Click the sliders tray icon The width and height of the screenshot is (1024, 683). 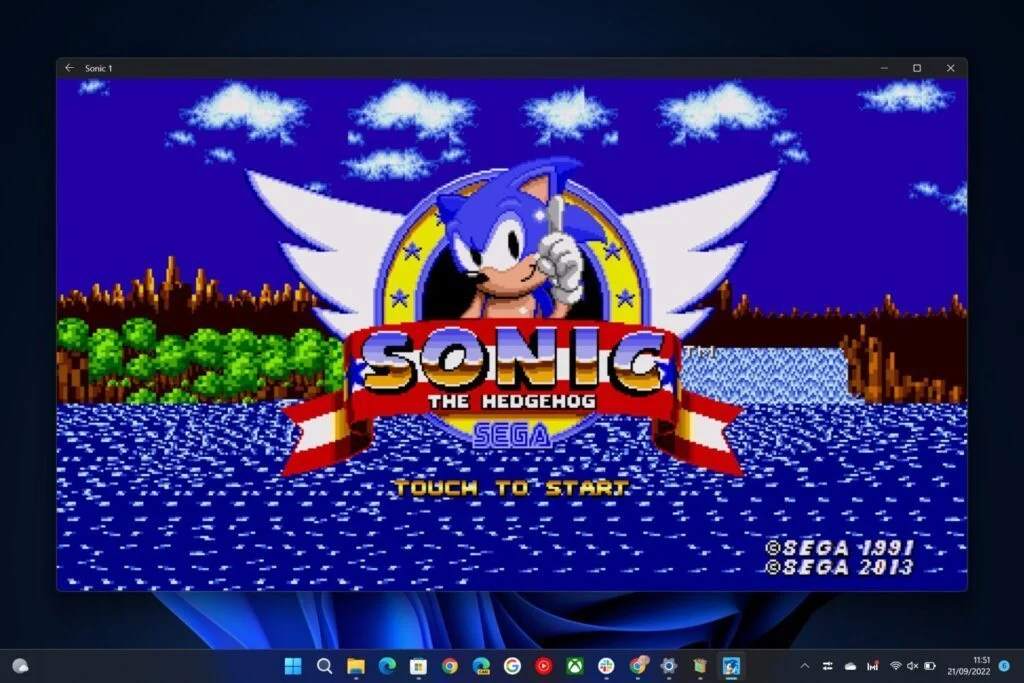827,666
